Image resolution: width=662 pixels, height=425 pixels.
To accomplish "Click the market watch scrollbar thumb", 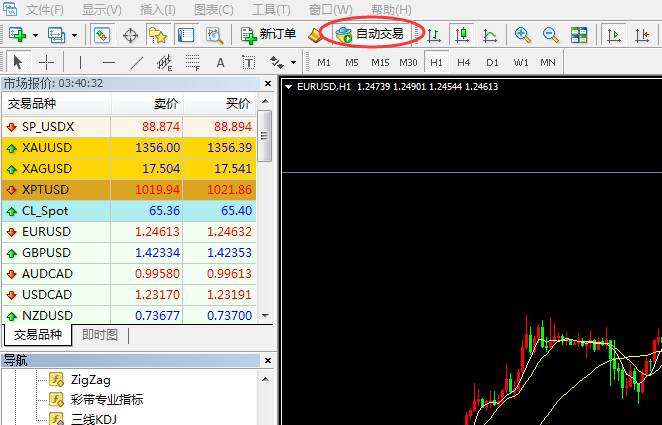I will pyautogui.click(x=265, y=135).
